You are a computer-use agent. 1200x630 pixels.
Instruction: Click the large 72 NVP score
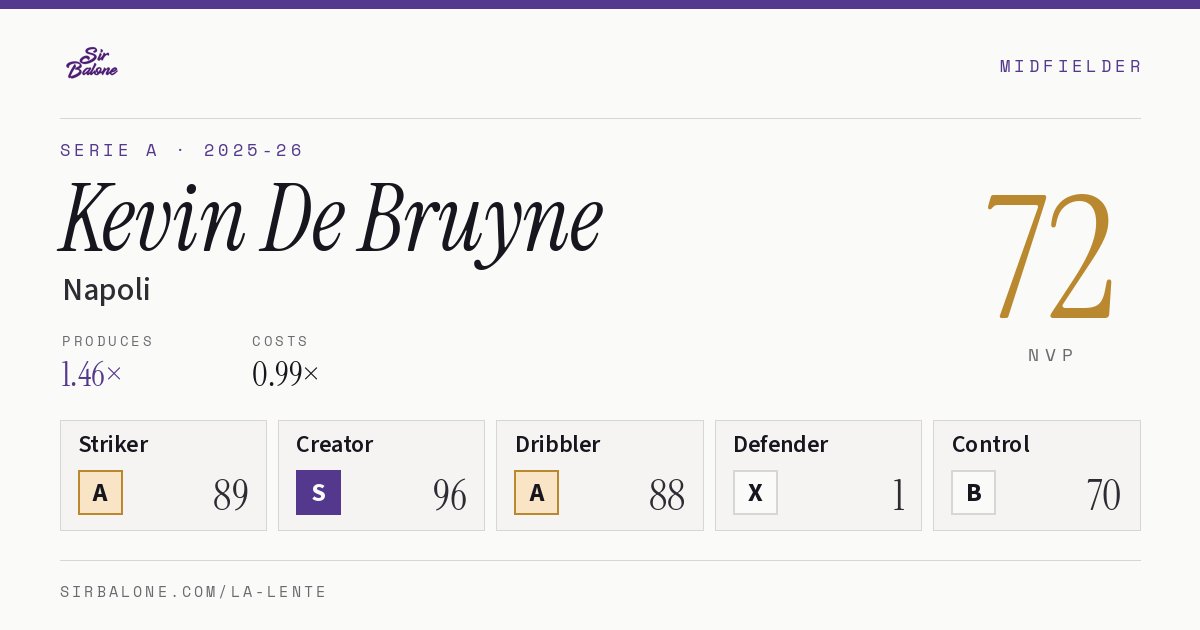(1049, 255)
